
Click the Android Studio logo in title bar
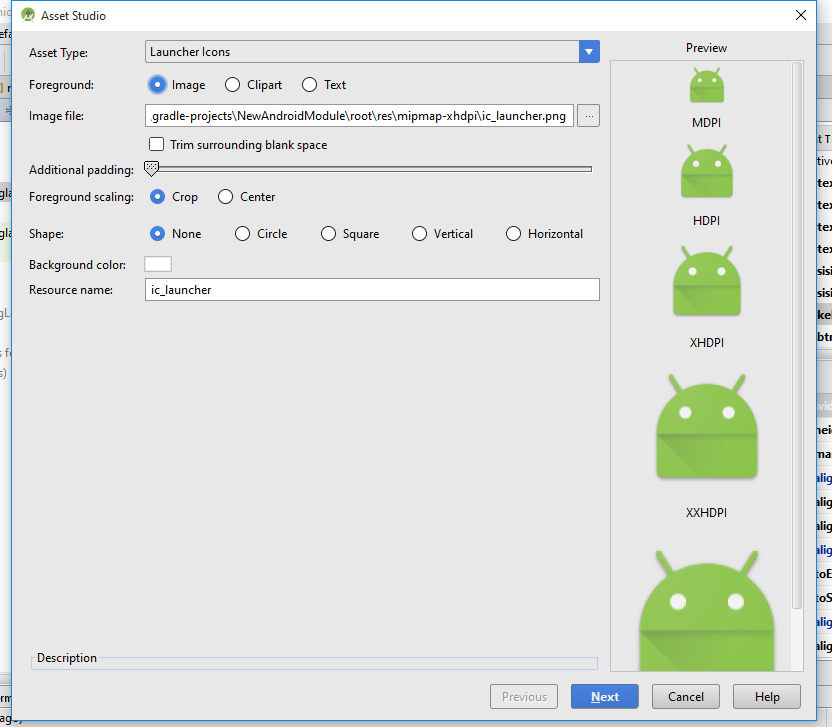pyautogui.click(x=26, y=15)
